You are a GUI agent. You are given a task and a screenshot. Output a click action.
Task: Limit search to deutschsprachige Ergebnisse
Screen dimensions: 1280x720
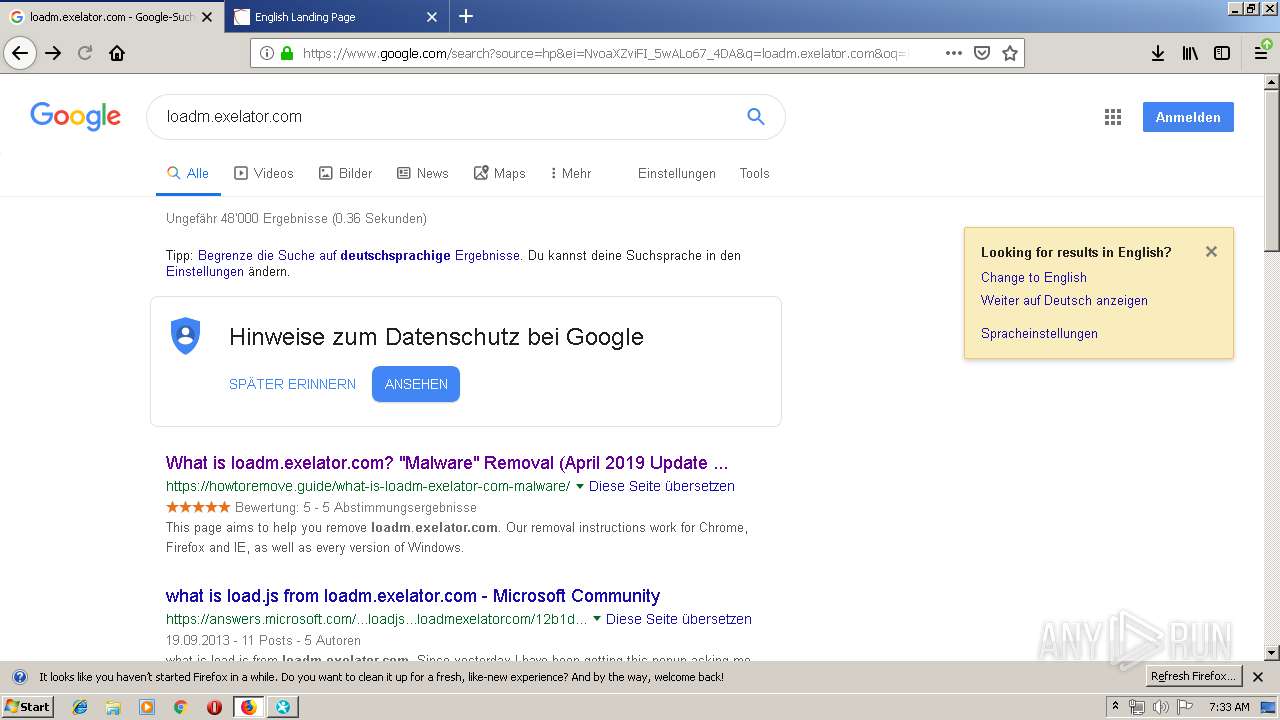point(359,256)
